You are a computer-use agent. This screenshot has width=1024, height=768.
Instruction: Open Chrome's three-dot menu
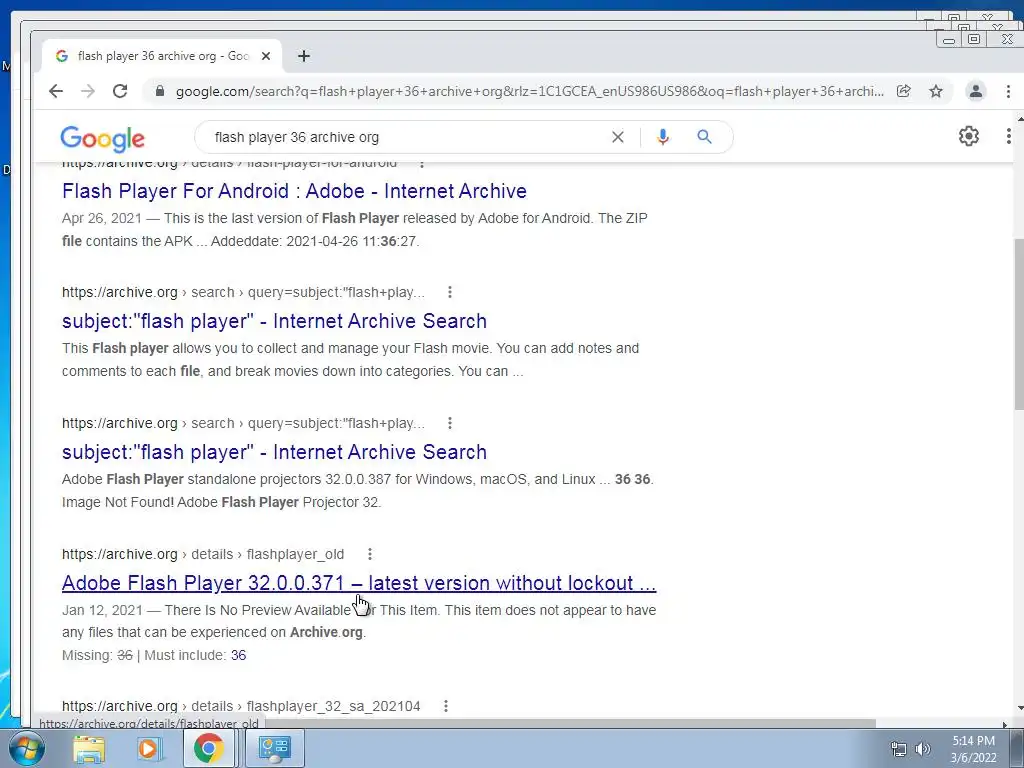coord(1008,91)
